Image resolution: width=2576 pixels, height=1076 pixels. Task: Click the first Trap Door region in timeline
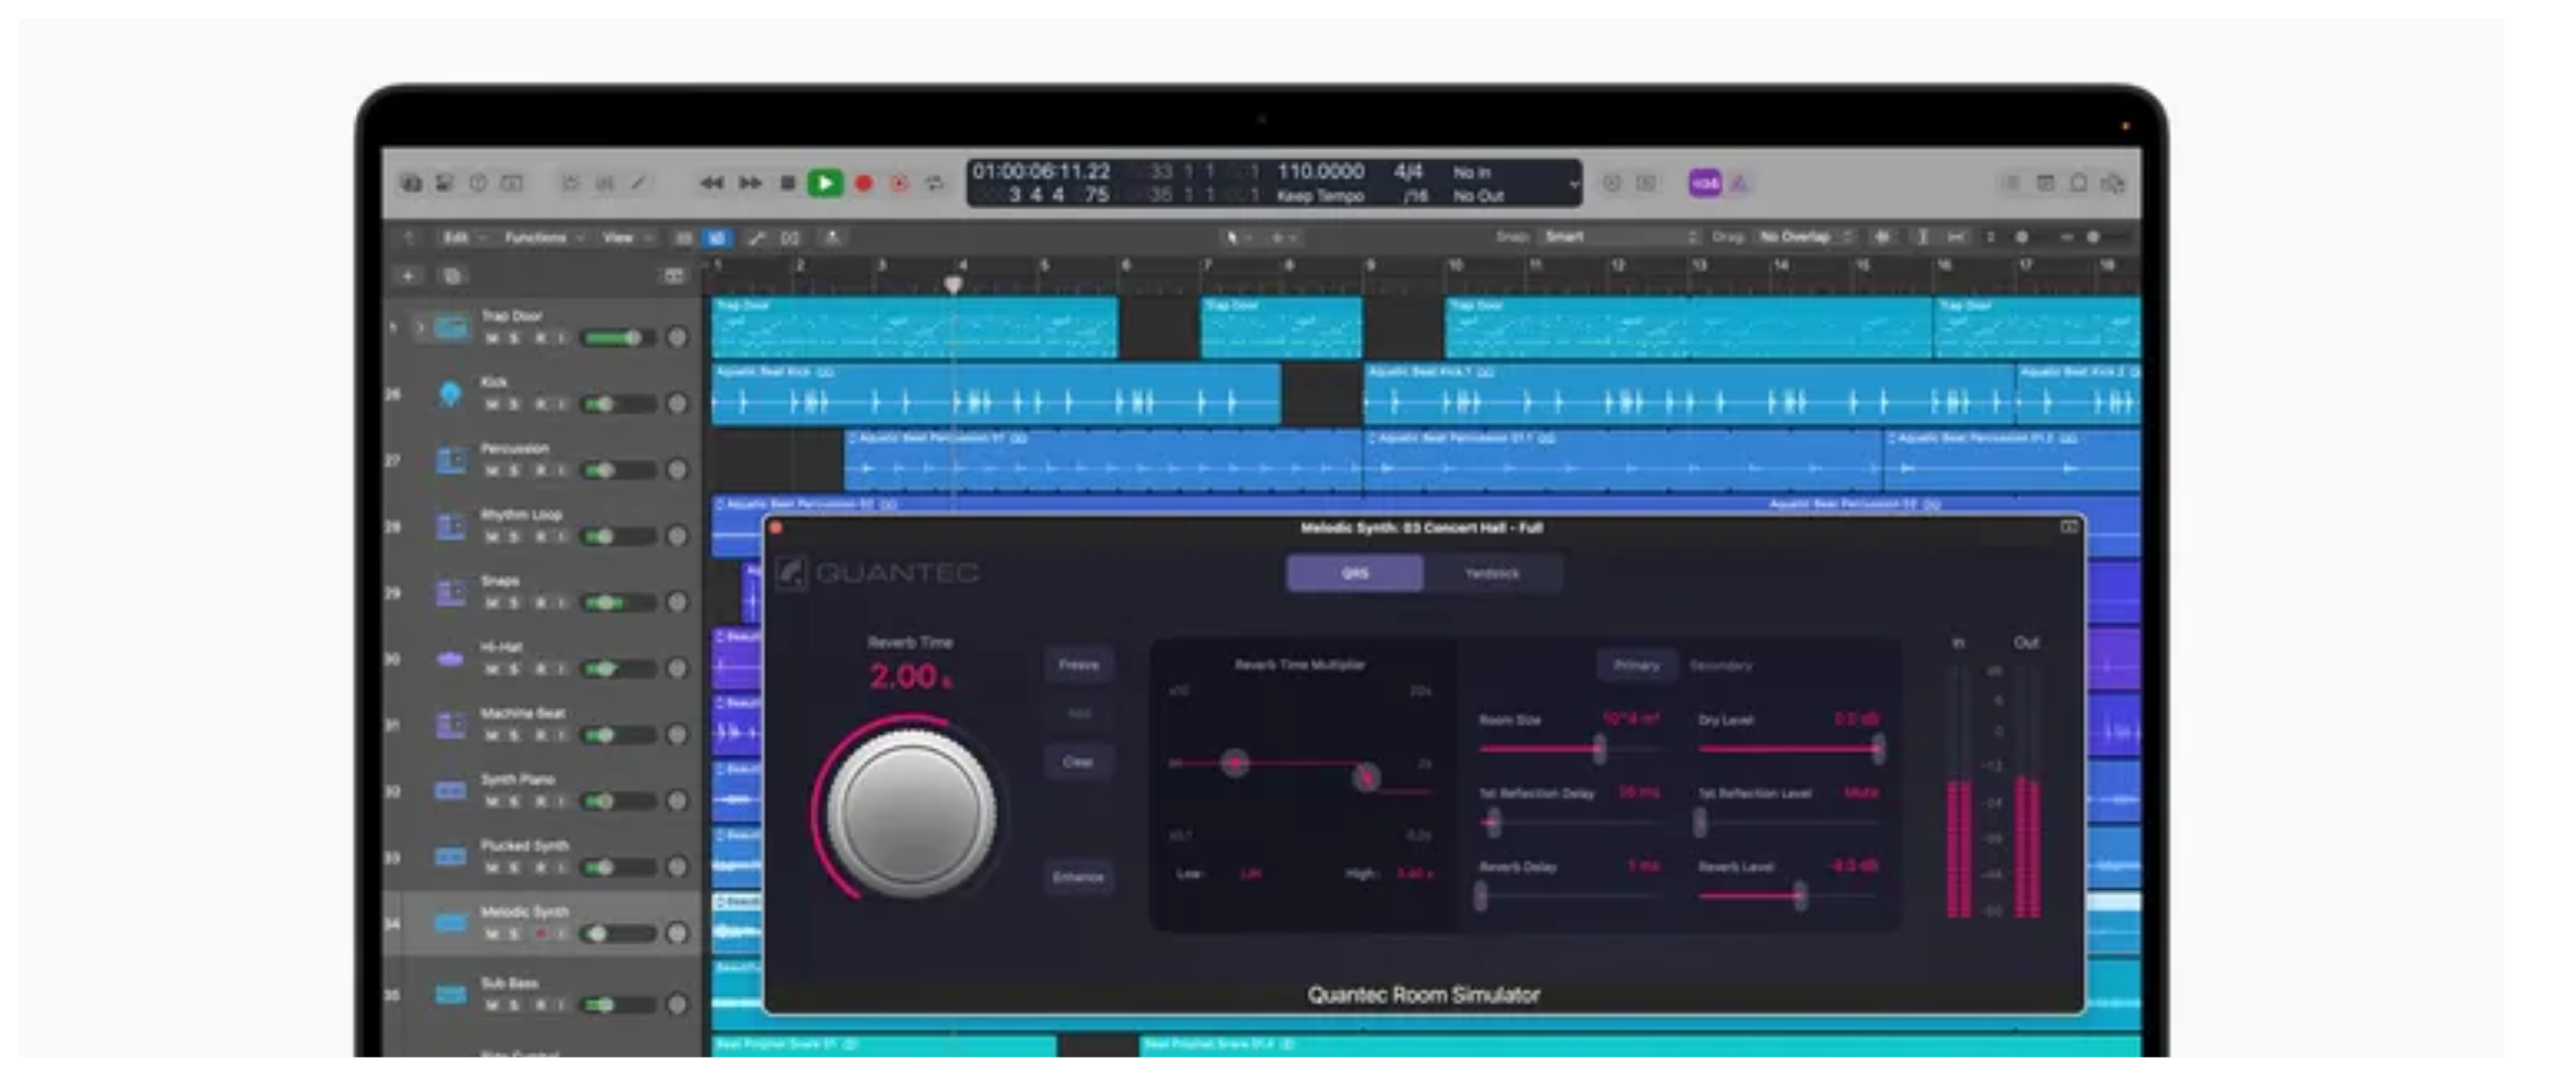coord(914,327)
